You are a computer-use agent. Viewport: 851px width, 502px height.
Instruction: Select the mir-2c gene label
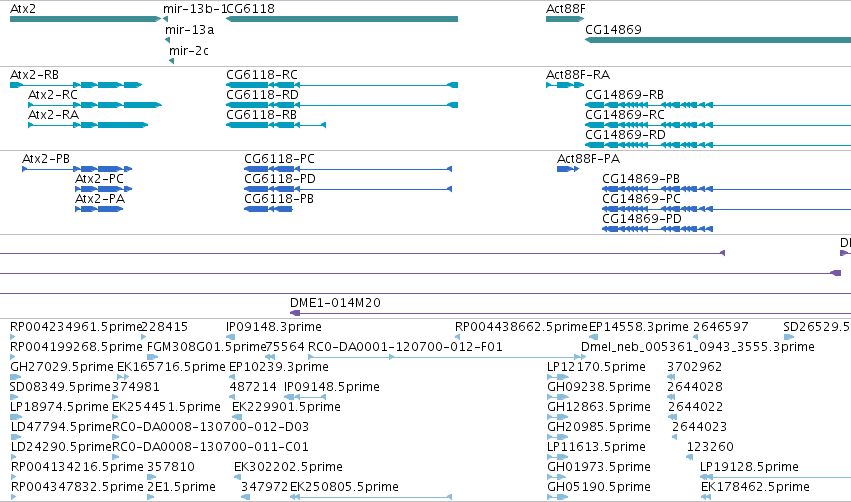coord(189,51)
